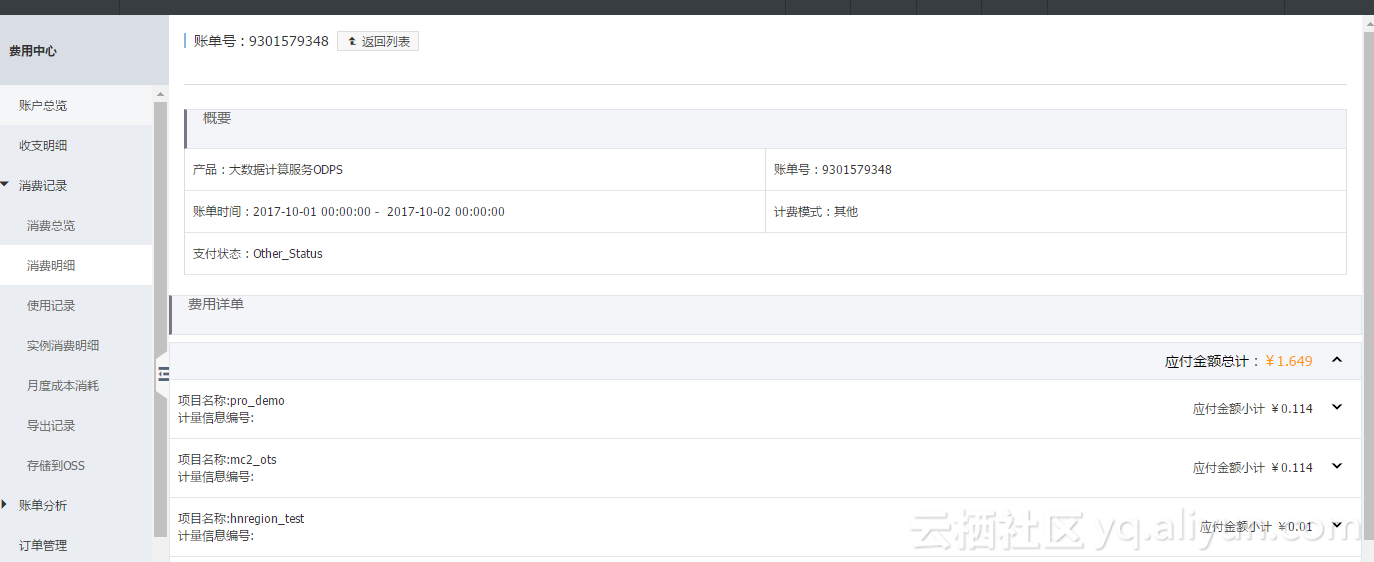Open 月度成本消耗 in the sidebar
The width and height of the screenshot is (1374, 562).
(76, 385)
